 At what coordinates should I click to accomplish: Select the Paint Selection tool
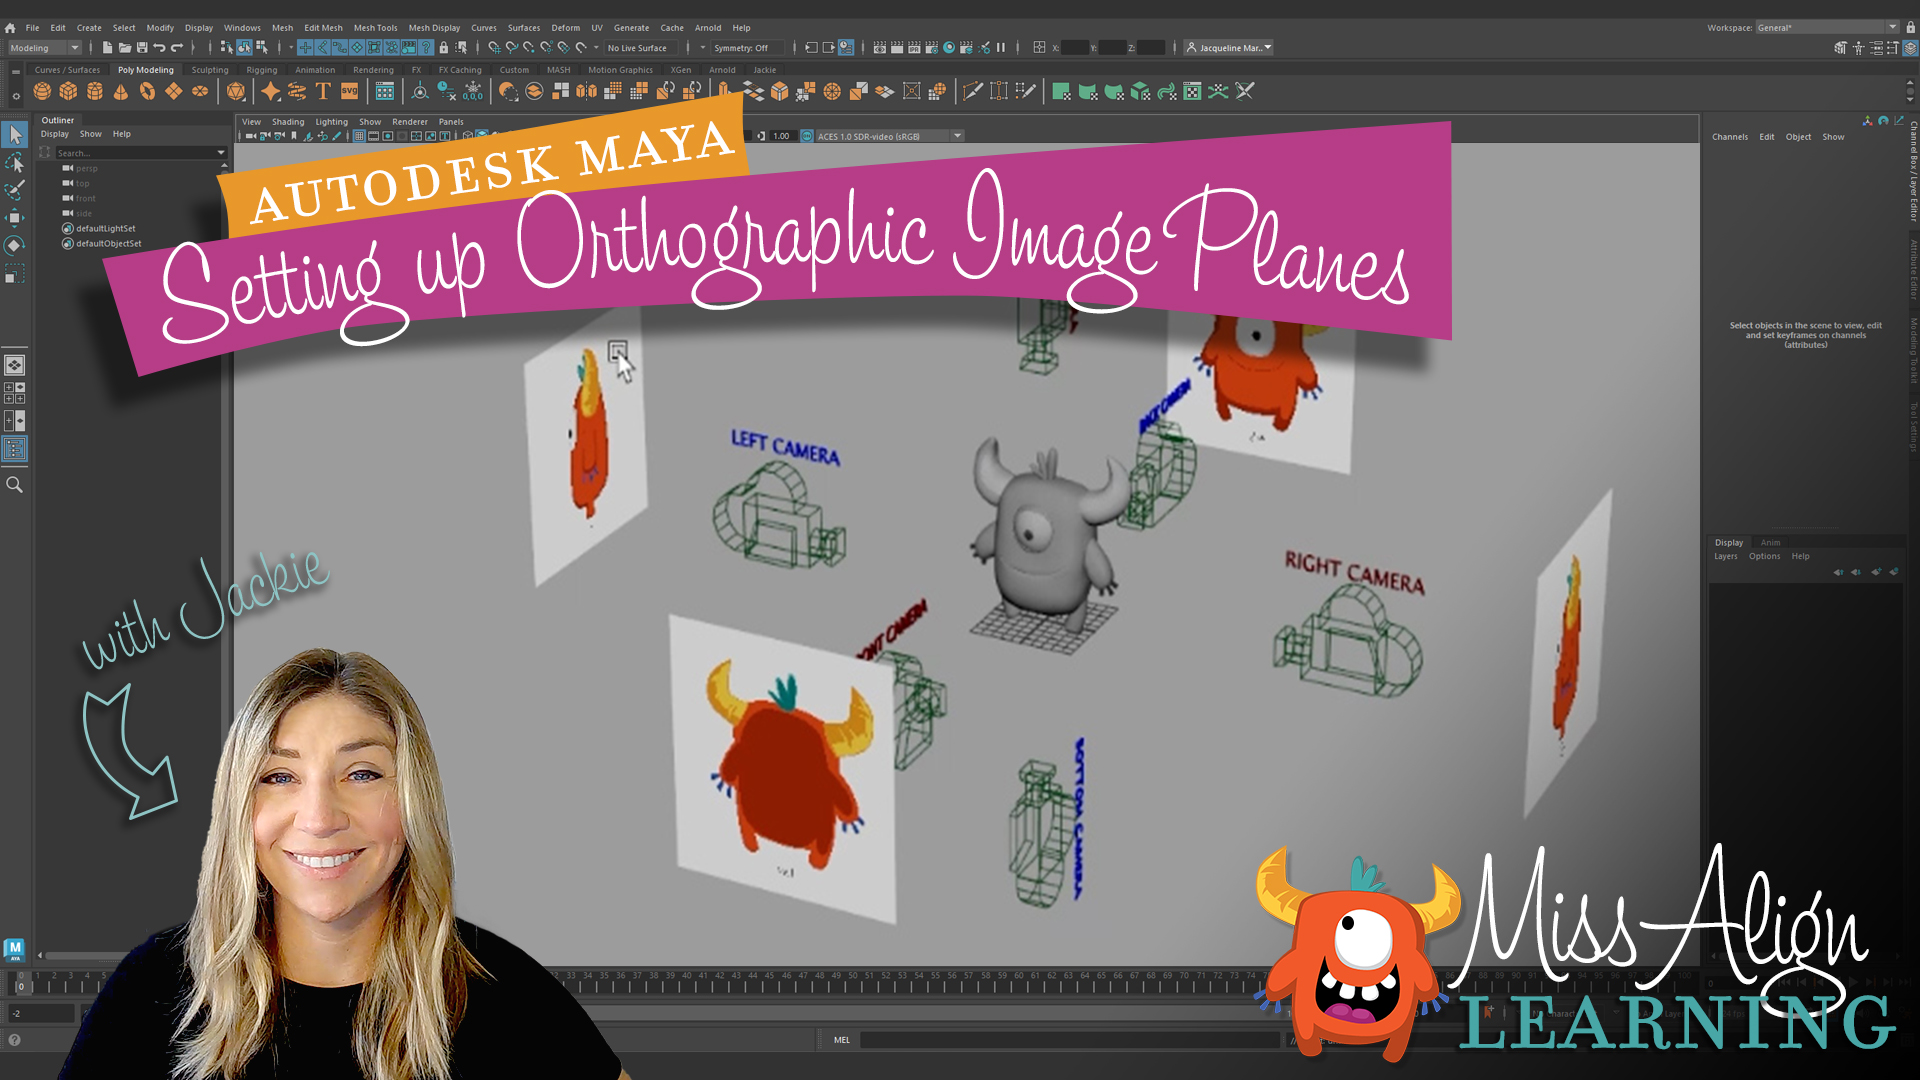15,190
